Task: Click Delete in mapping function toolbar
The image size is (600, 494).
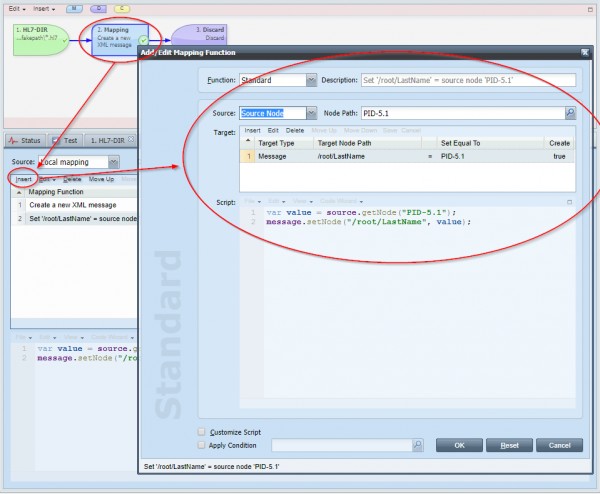Action: (x=72, y=179)
